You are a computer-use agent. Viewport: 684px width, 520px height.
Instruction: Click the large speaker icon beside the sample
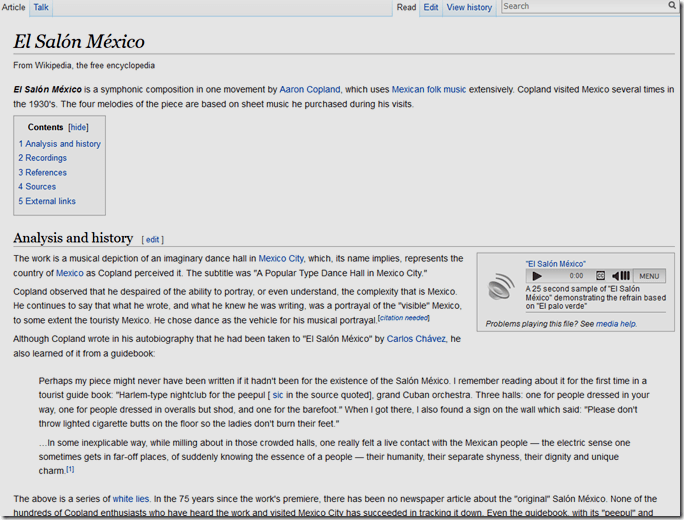(x=501, y=288)
